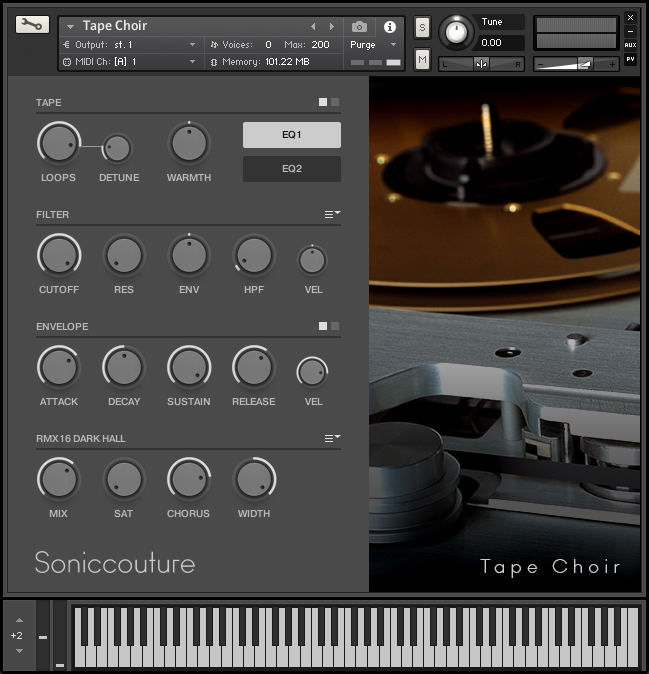Open the wrench edit mode icon
This screenshot has height=674, width=649.
32,25
